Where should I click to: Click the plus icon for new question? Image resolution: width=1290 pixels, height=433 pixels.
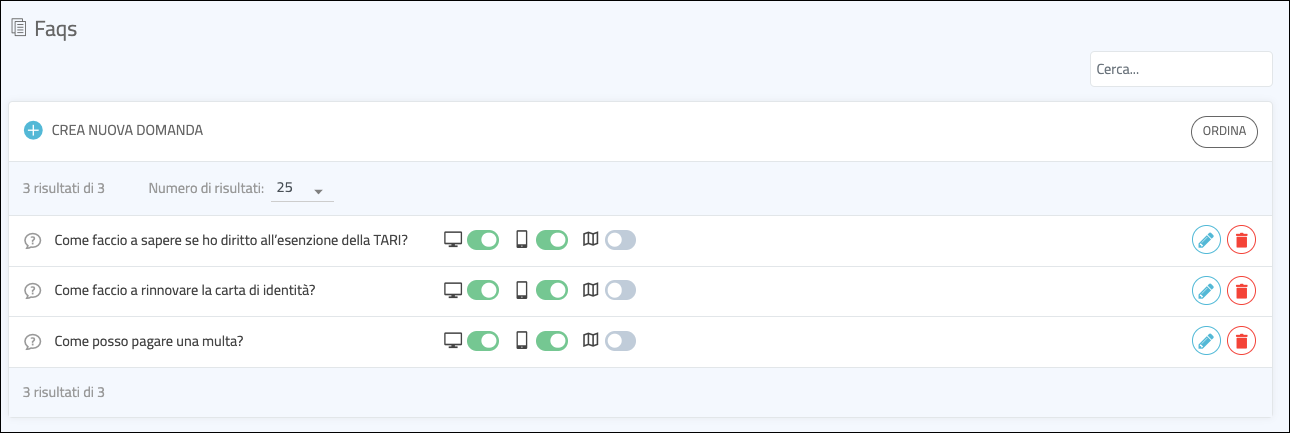click(x=33, y=130)
